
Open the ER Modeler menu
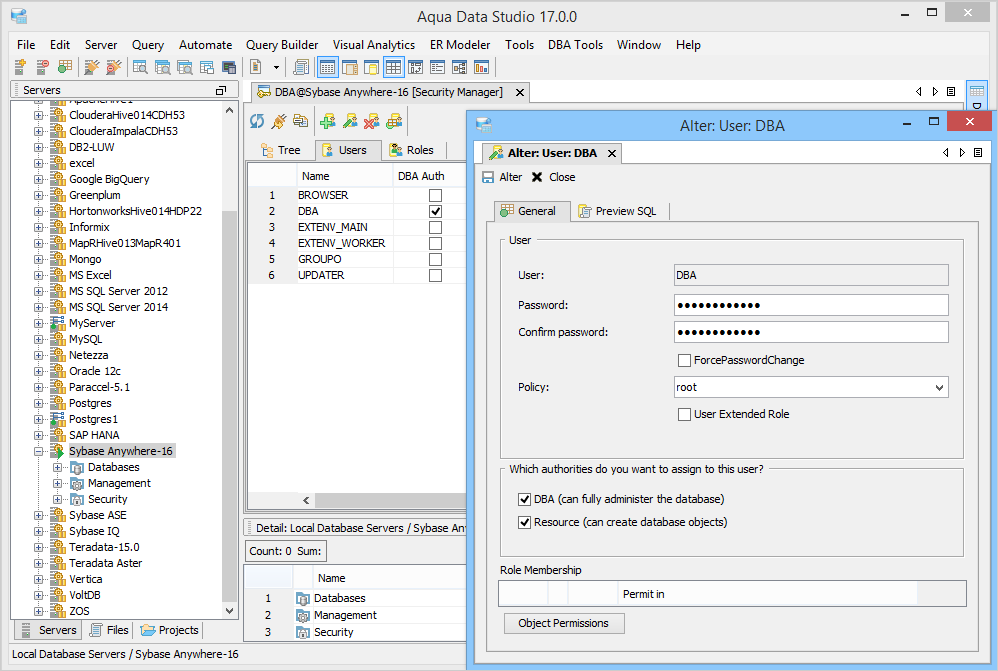460,45
